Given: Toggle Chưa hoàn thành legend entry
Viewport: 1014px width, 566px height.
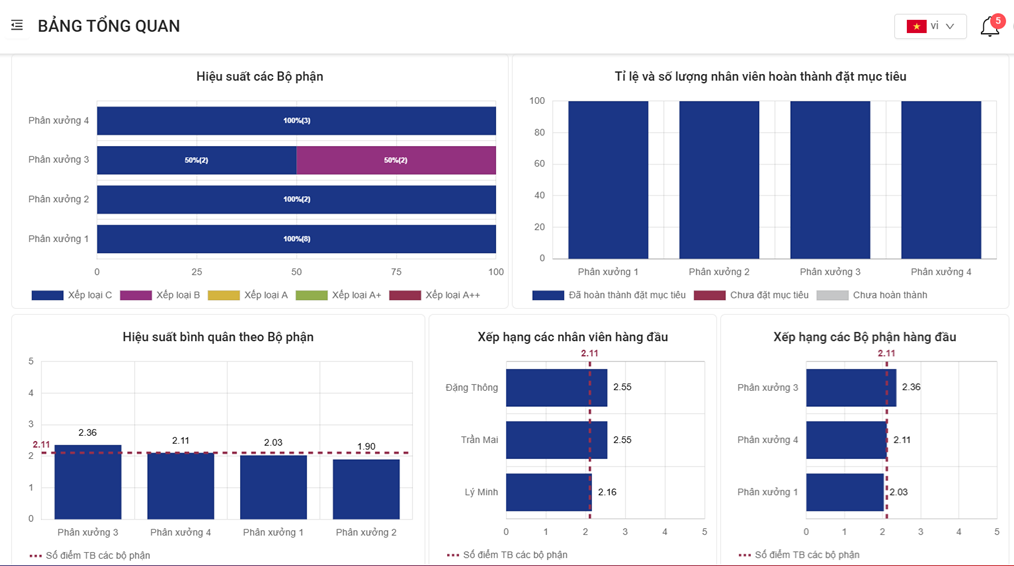Looking at the screenshot, I should 871,295.
